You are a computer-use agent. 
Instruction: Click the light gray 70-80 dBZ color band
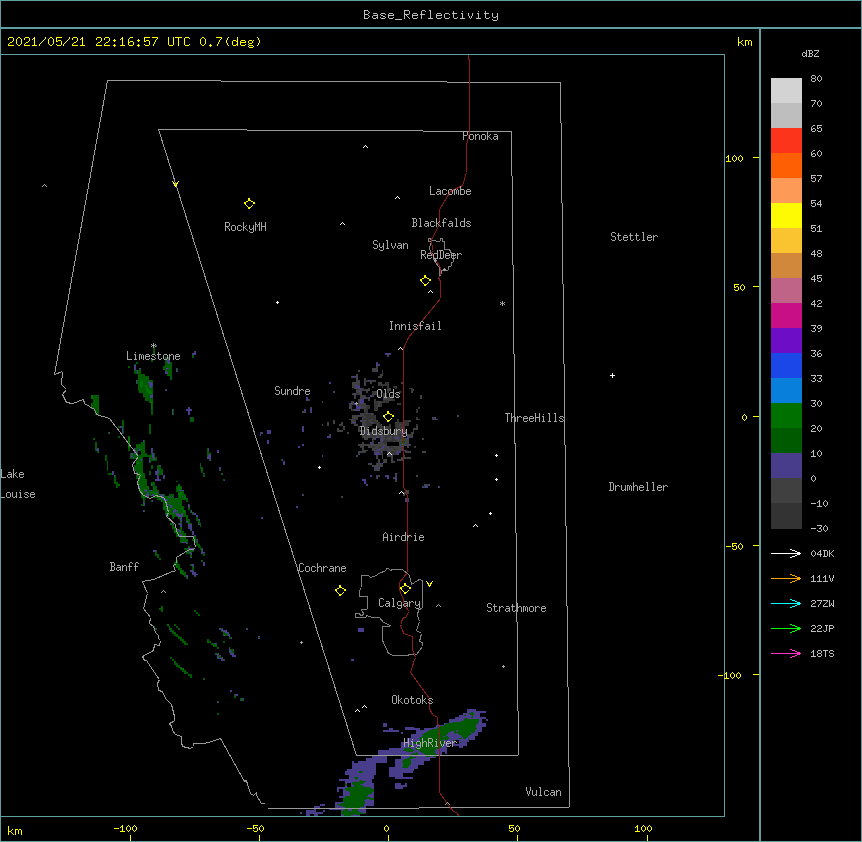[786, 91]
